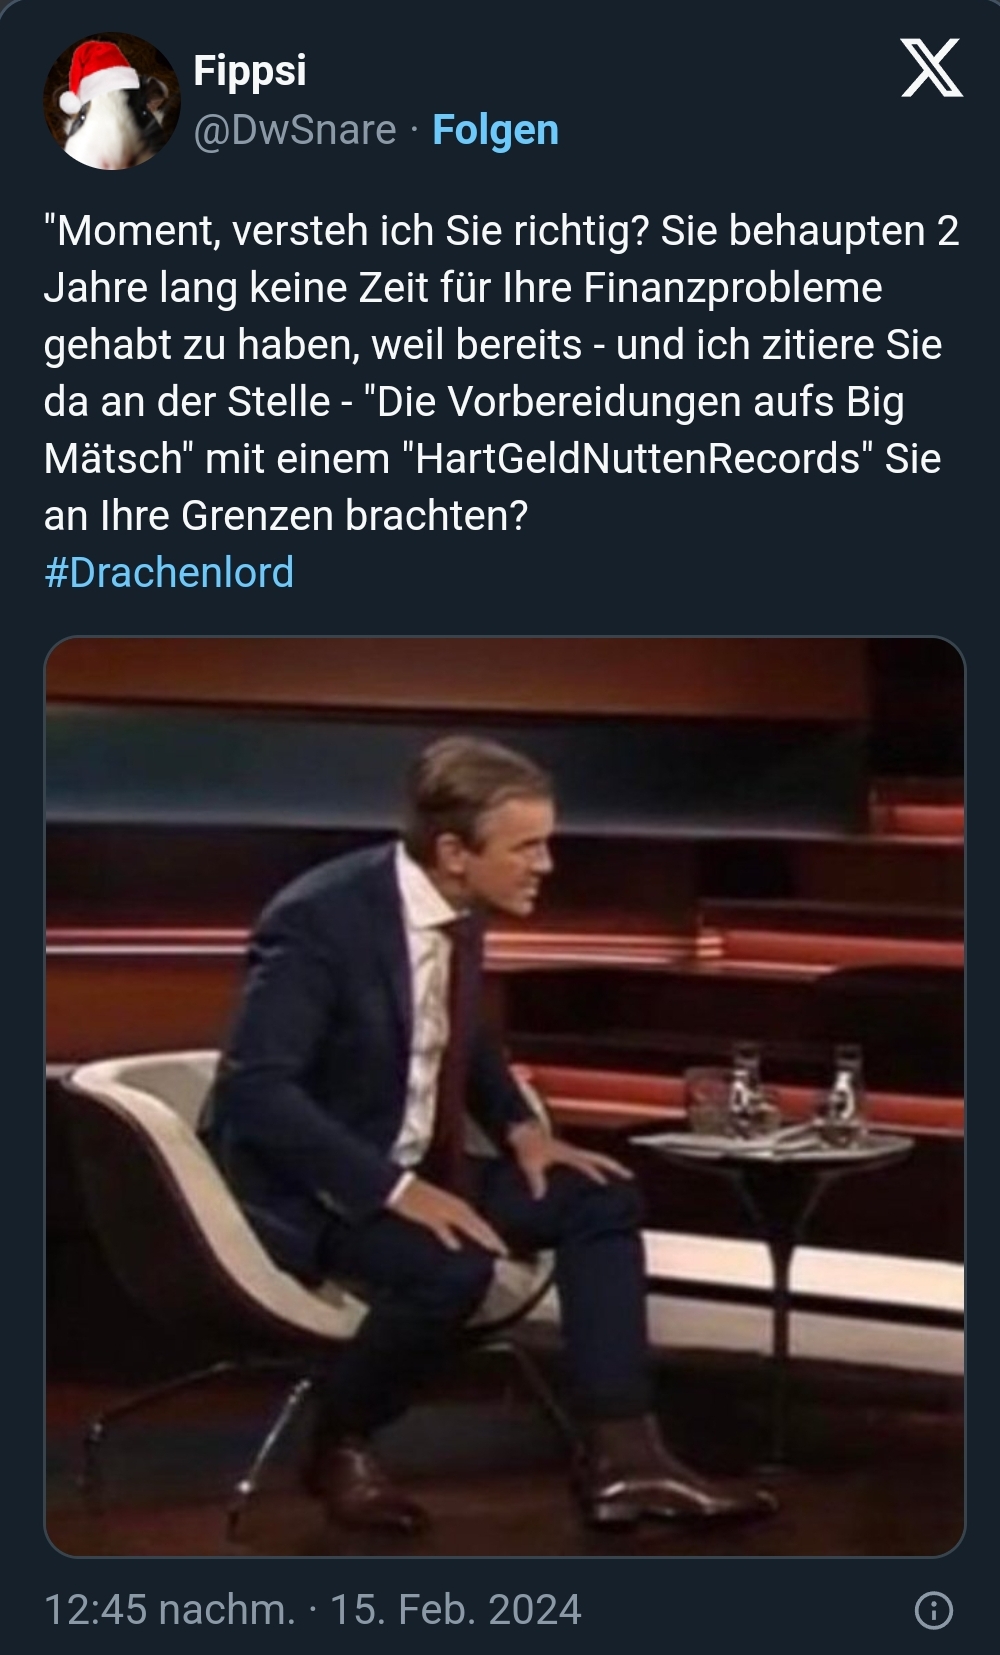
Task: Open the X logo link
Action: 931,68
